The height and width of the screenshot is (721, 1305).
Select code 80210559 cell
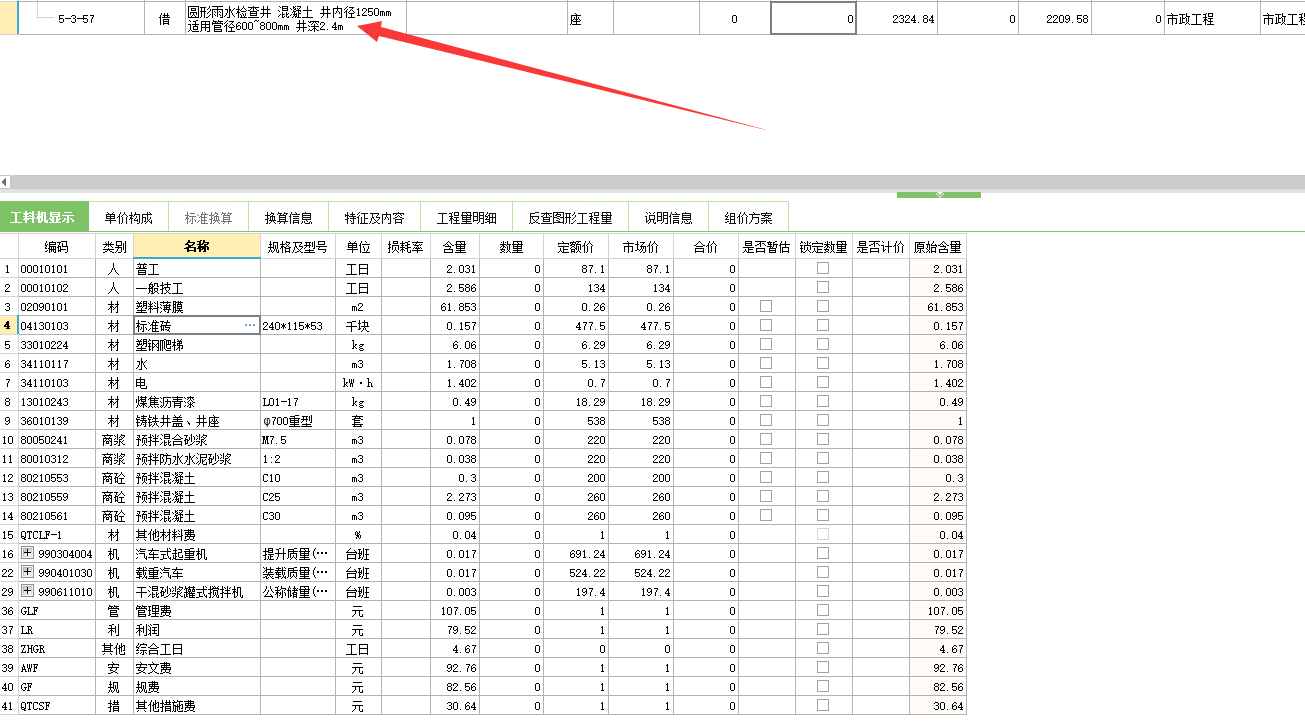(x=57, y=497)
